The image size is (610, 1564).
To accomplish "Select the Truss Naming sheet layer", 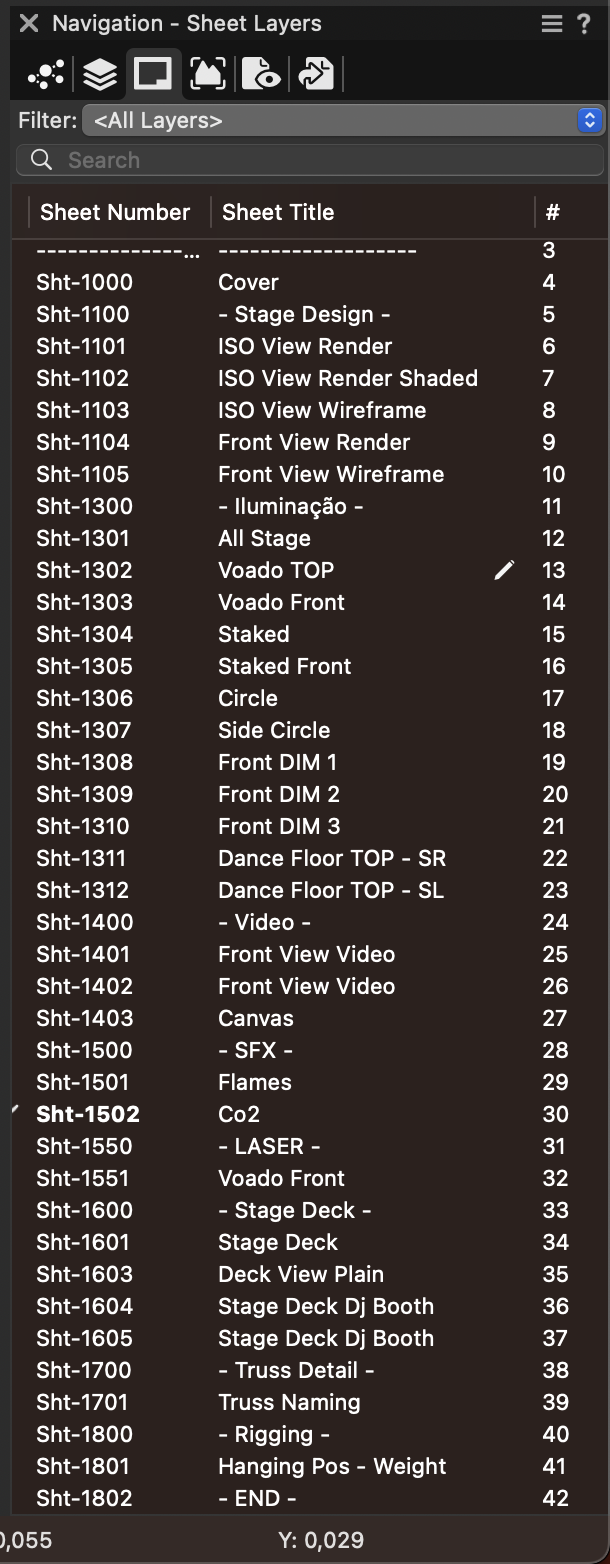I will 289,1402.
